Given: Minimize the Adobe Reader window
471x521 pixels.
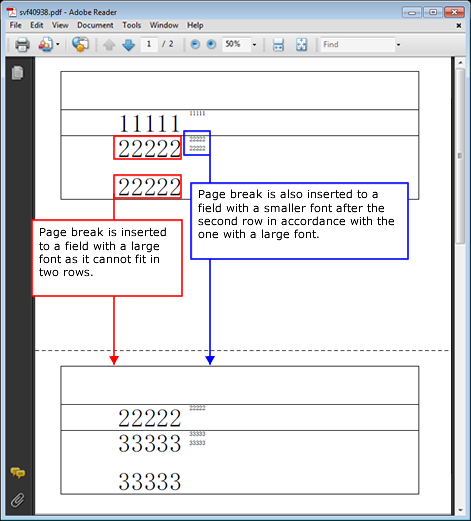Looking at the screenshot, I should point(412,13).
